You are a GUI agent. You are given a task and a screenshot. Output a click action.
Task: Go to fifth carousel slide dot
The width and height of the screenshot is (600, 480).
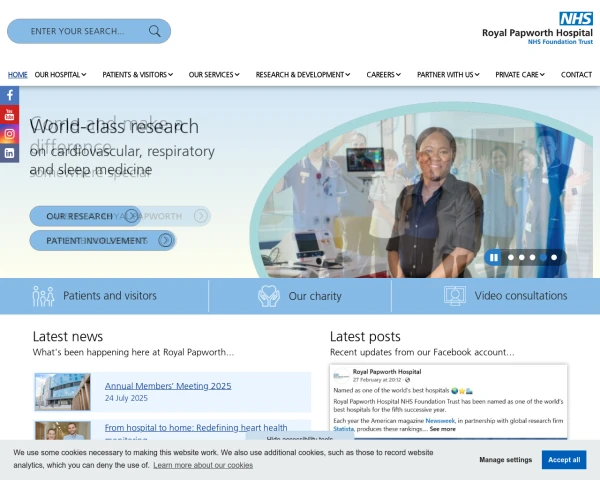[554, 258]
